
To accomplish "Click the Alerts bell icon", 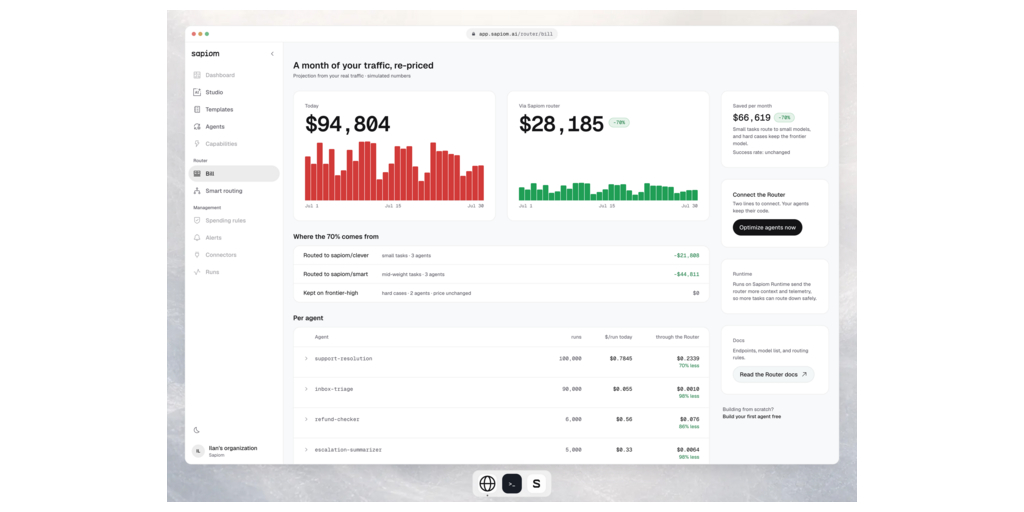I will click(197, 238).
